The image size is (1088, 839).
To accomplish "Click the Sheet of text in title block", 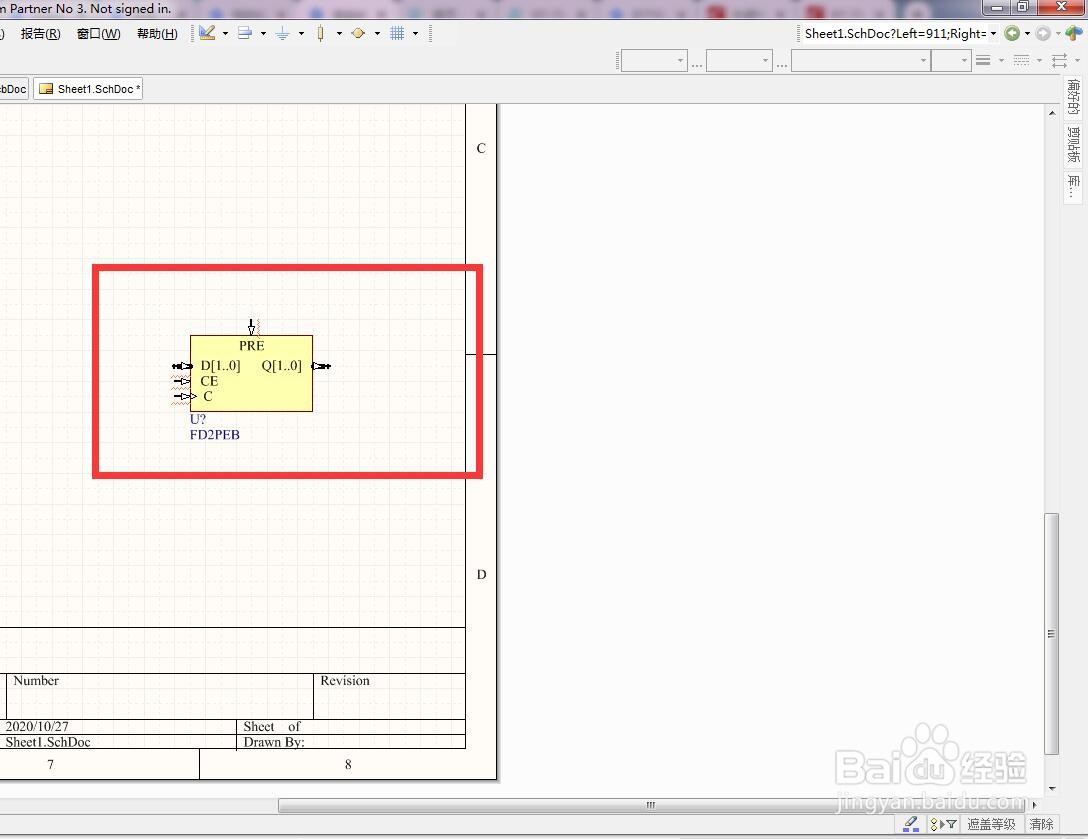I will coord(272,727).
